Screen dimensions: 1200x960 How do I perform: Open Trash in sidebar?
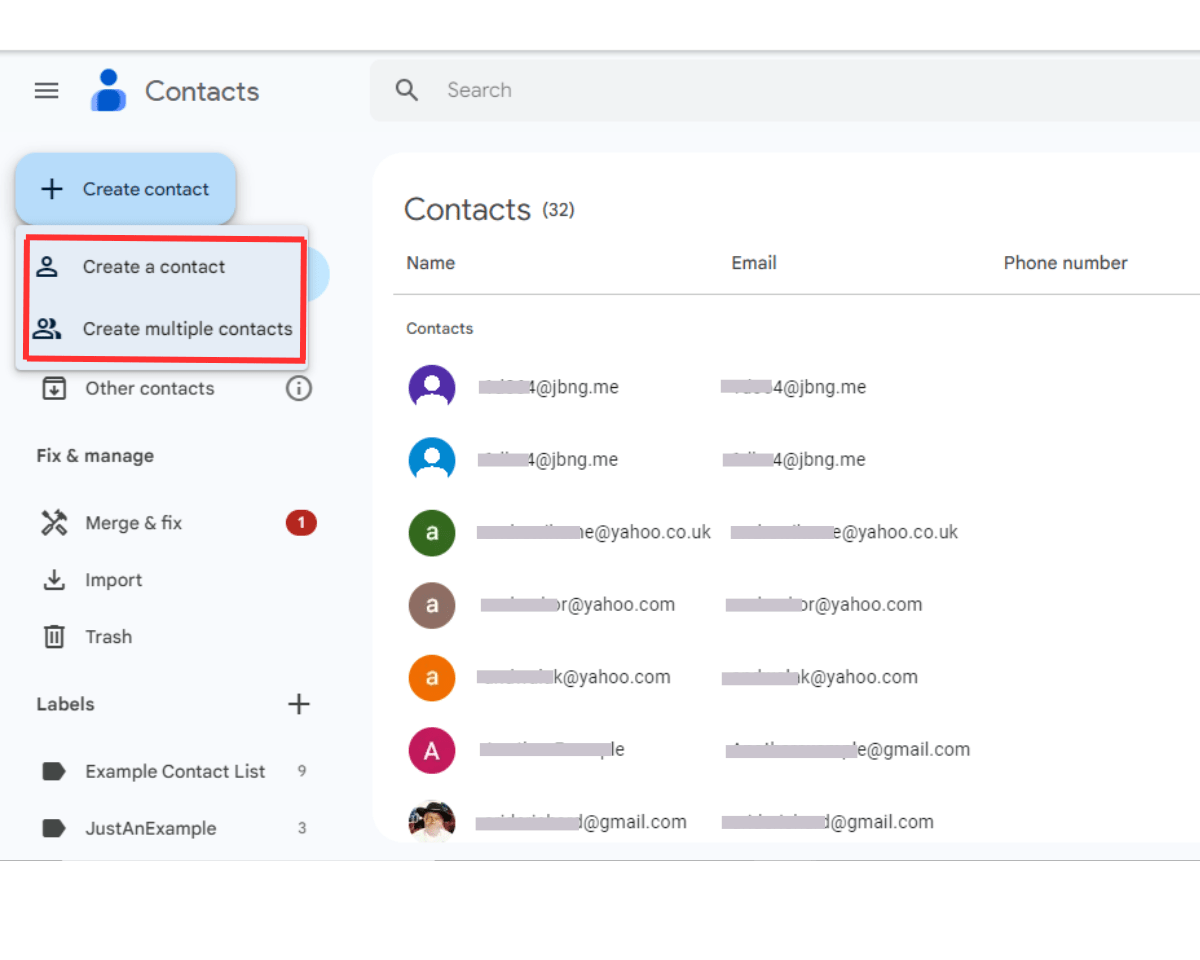(109, 637)
